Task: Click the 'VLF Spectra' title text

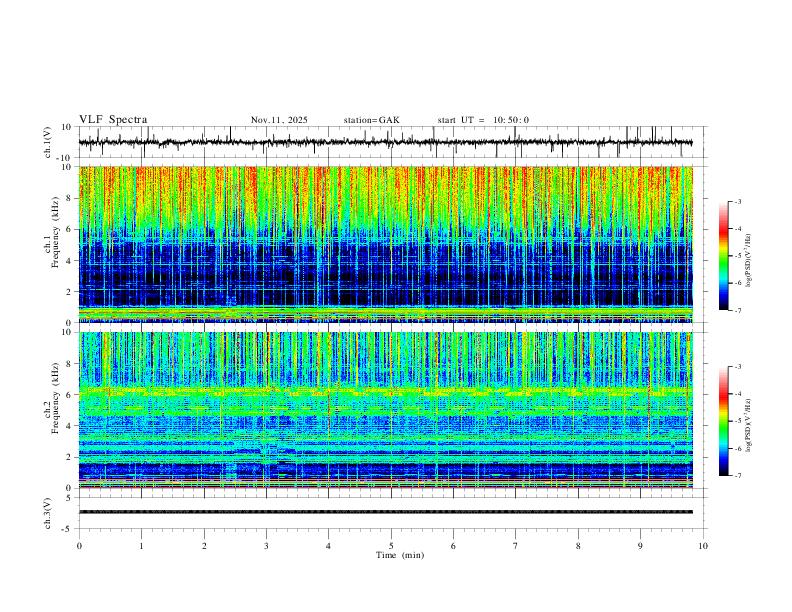Action: click(x=113, y=119)
